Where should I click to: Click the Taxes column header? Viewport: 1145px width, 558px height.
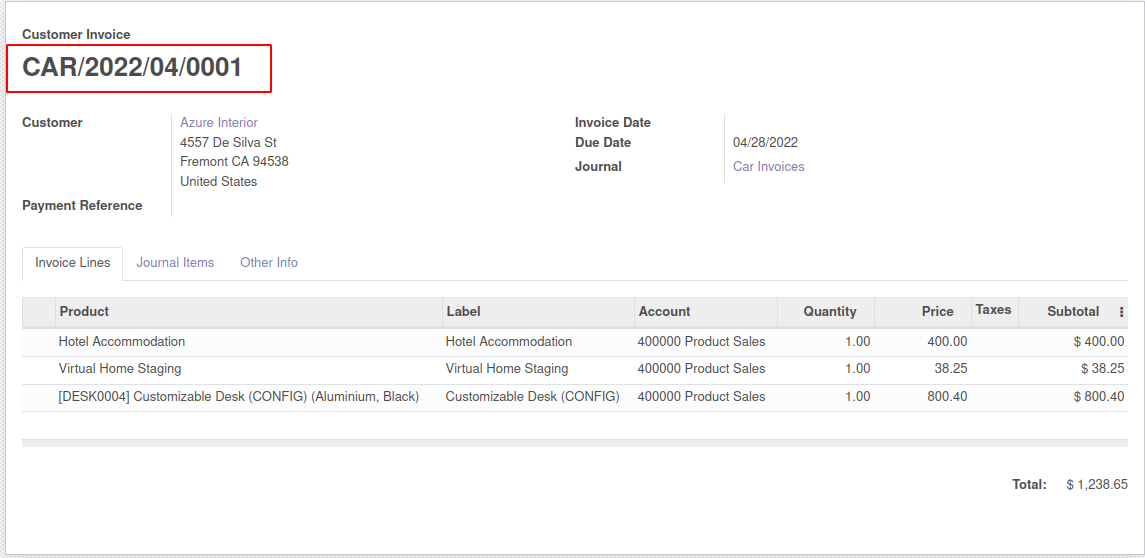coord(993,310)
